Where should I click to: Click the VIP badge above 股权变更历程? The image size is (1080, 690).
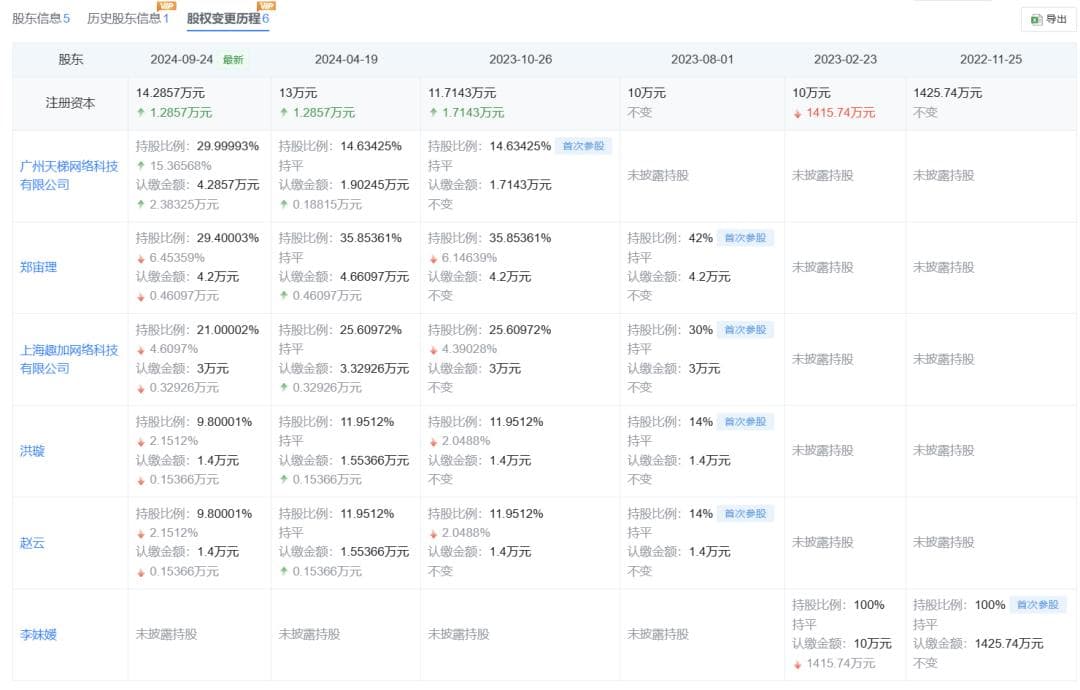(x=266, y=5)
